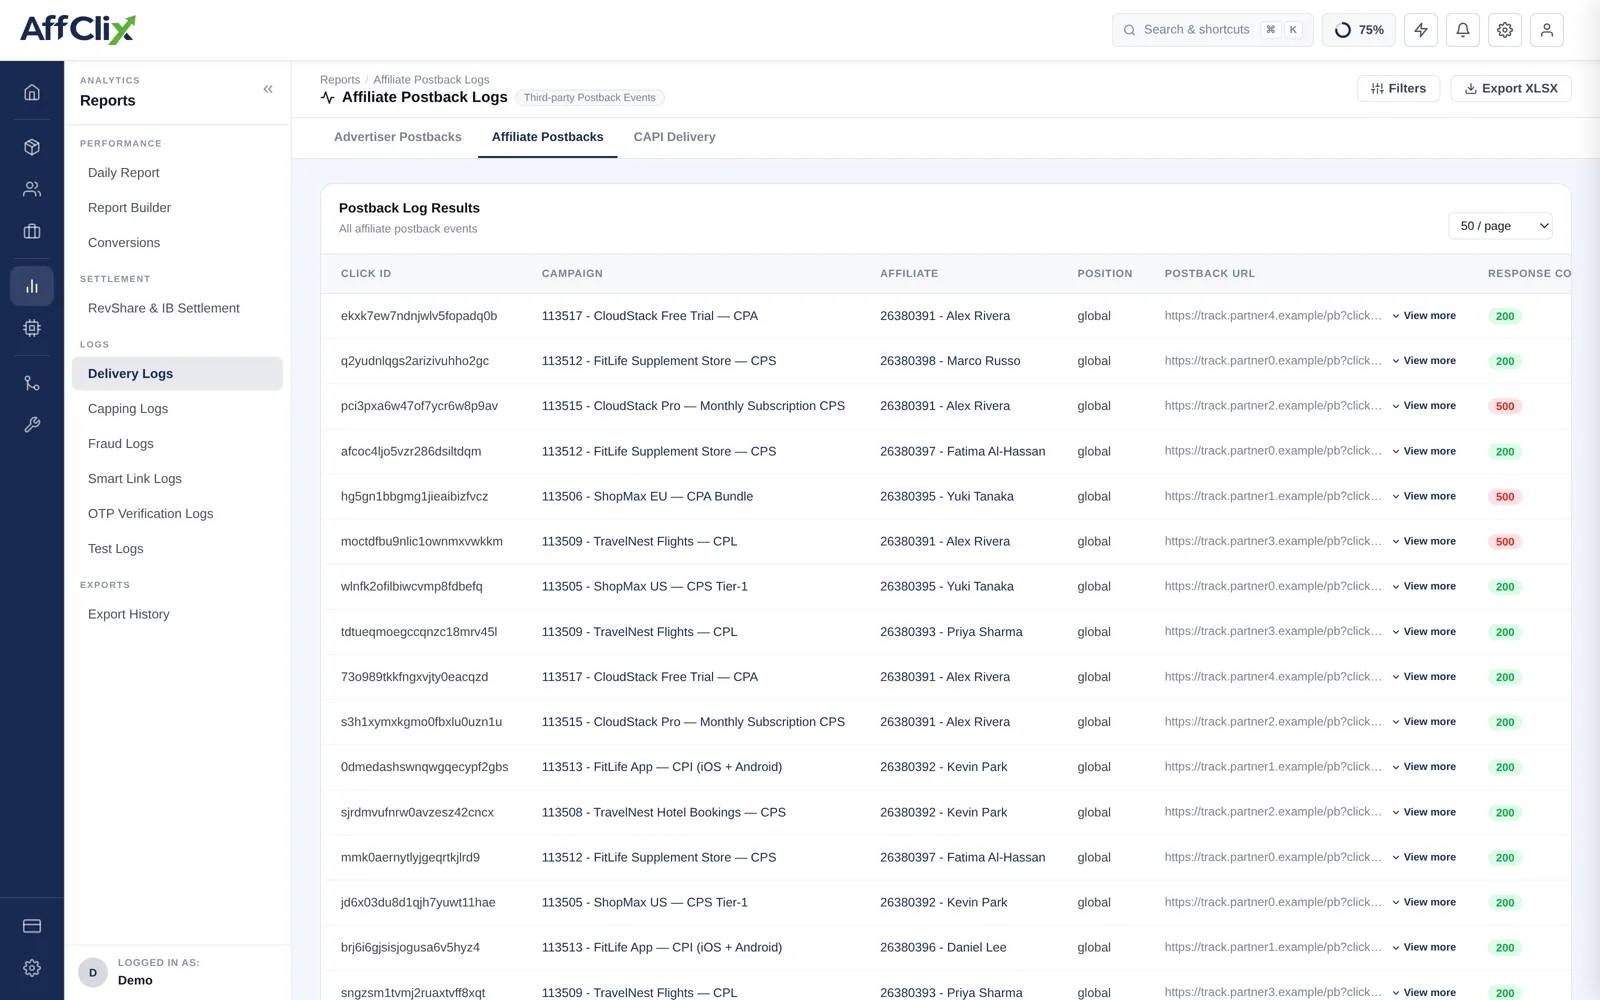
Task: Click campaign 113506 - ShopMax EU — CPA Bundle
Action: pyautogui.click(x=647, y=496)
